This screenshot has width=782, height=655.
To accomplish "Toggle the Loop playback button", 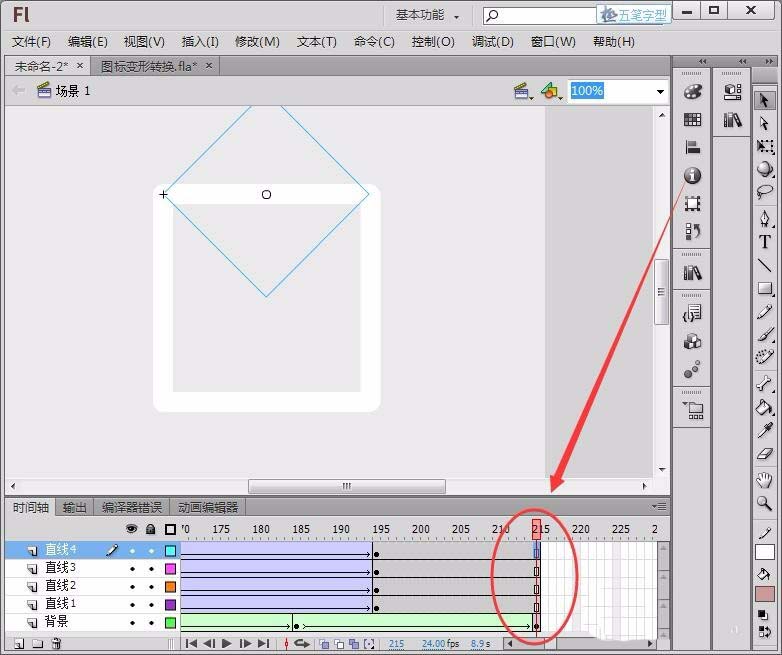I will pos(302,644).
